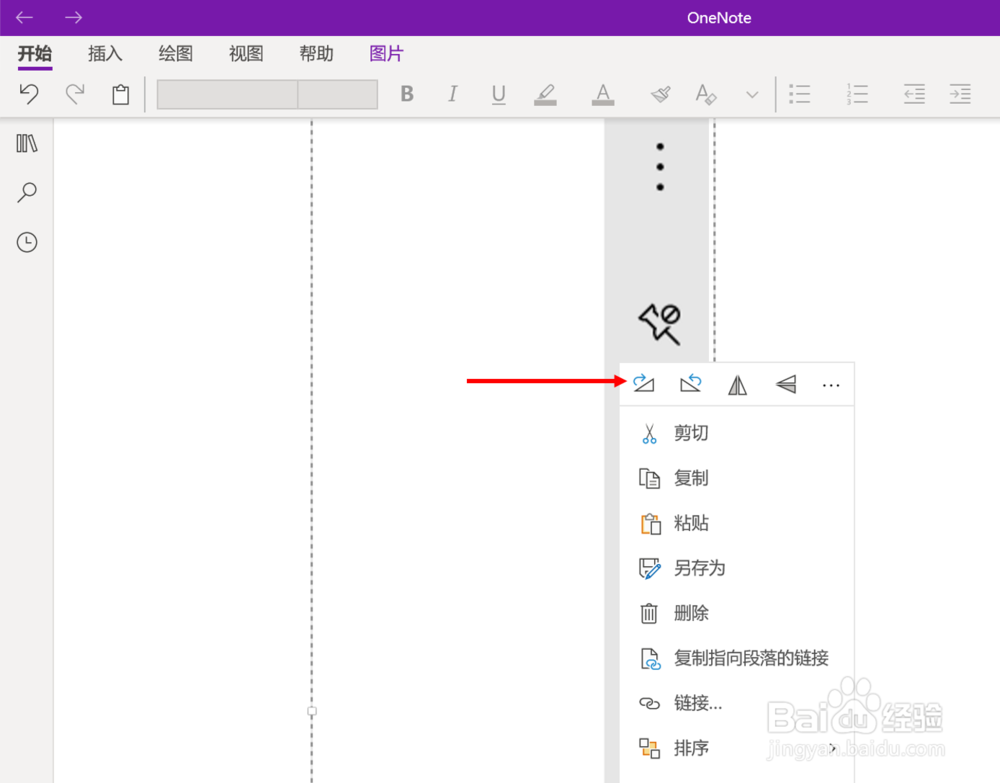
Task: Flip the picture horizontally
Action: coord(737,384)
